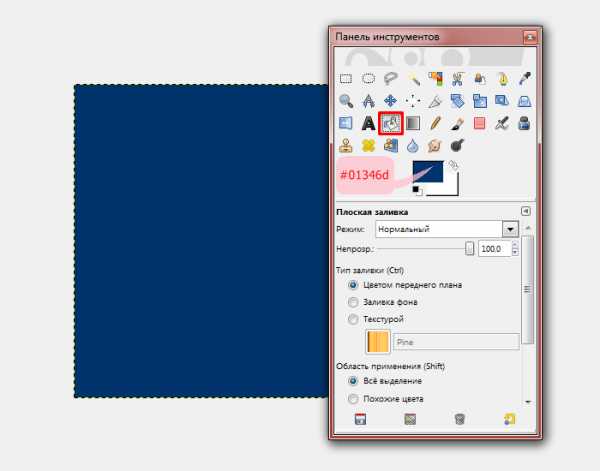Screen dimensions: 600x471
Task: Click the 'Плоская заливка' heading text
Action: (x=372, y=212)
